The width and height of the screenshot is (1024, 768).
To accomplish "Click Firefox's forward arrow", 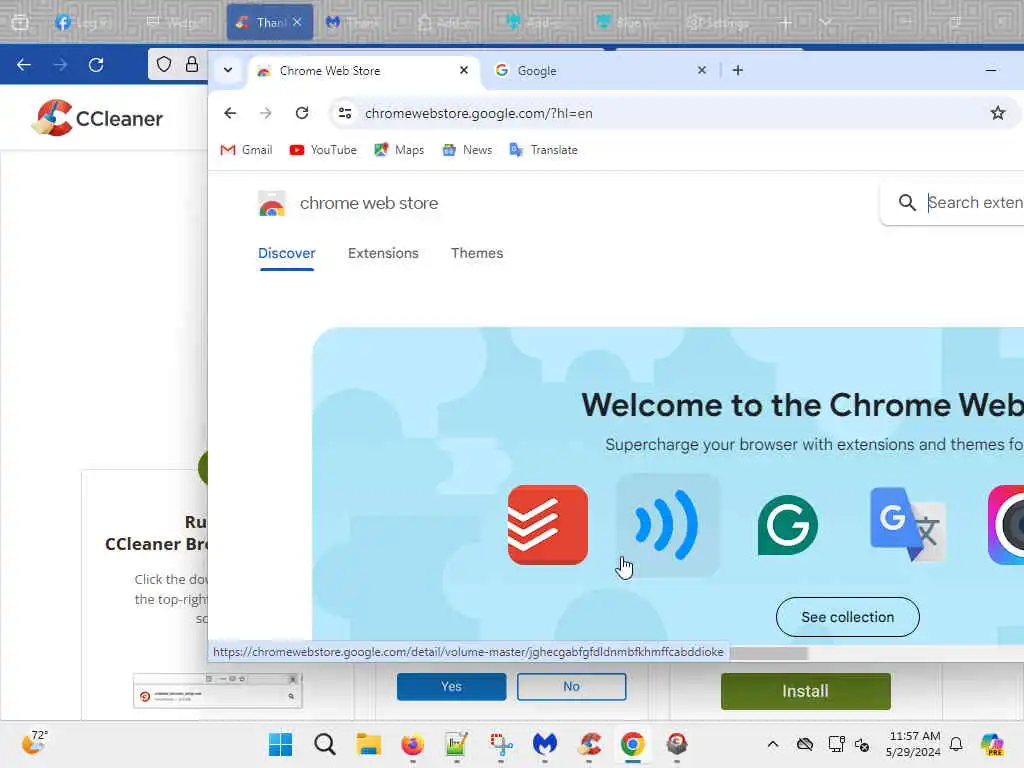I will click(60, 65).
